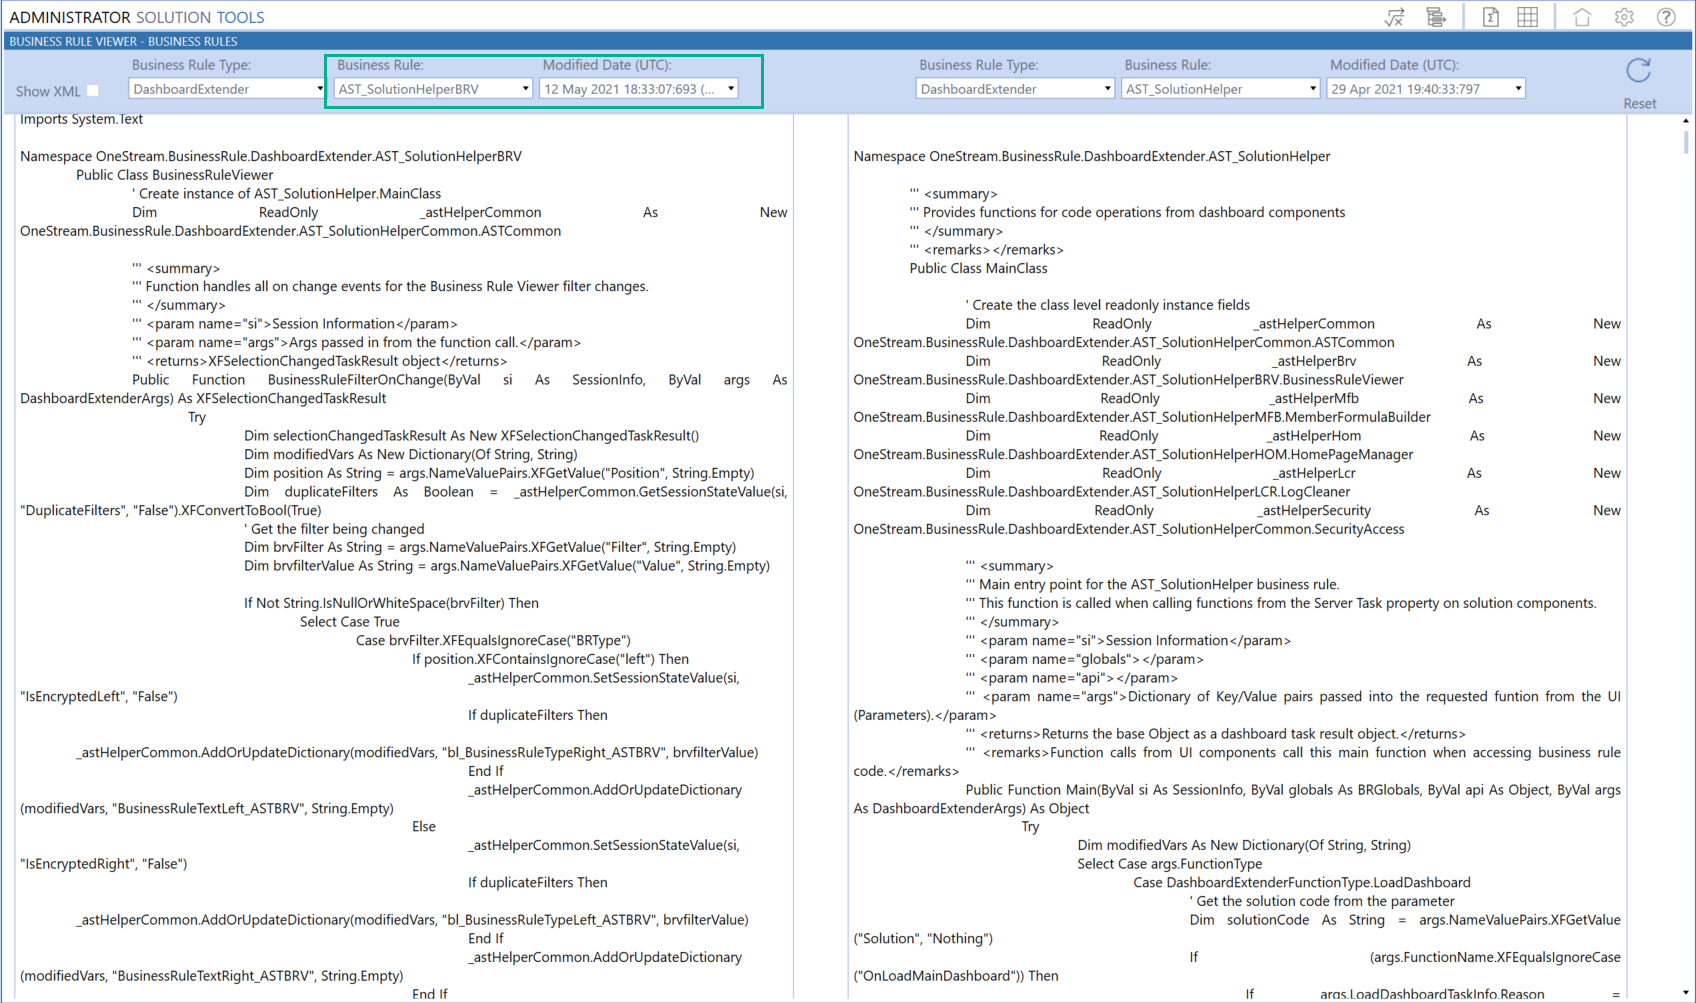Click 'Dim position As String' line

[499, 473]
